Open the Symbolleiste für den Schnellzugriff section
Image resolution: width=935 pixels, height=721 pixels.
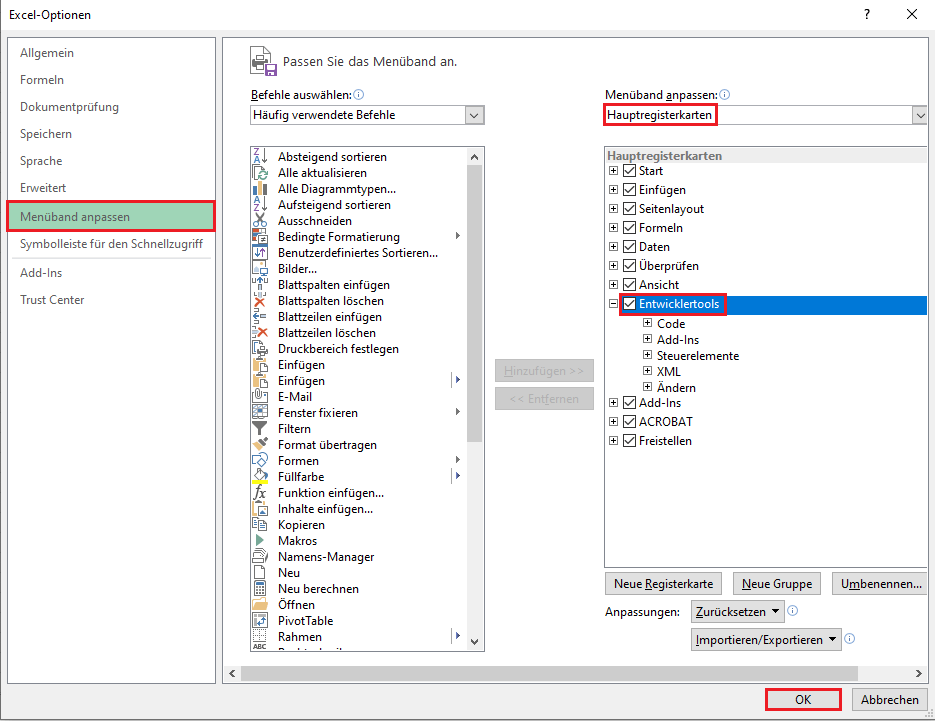[111, 244]
